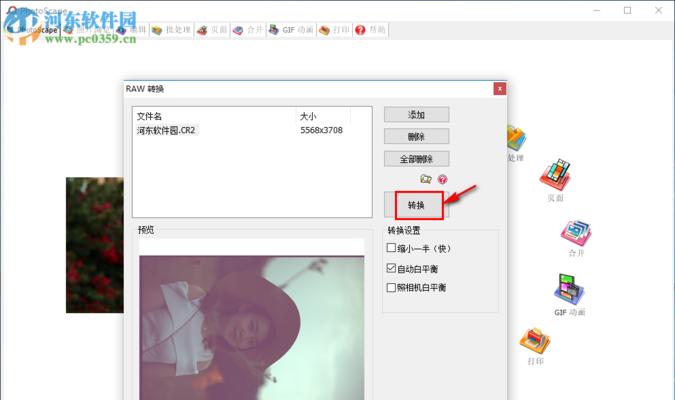Switch to the 页面 page tab
This screenshot has width=675, height=400.
point(212,30)
